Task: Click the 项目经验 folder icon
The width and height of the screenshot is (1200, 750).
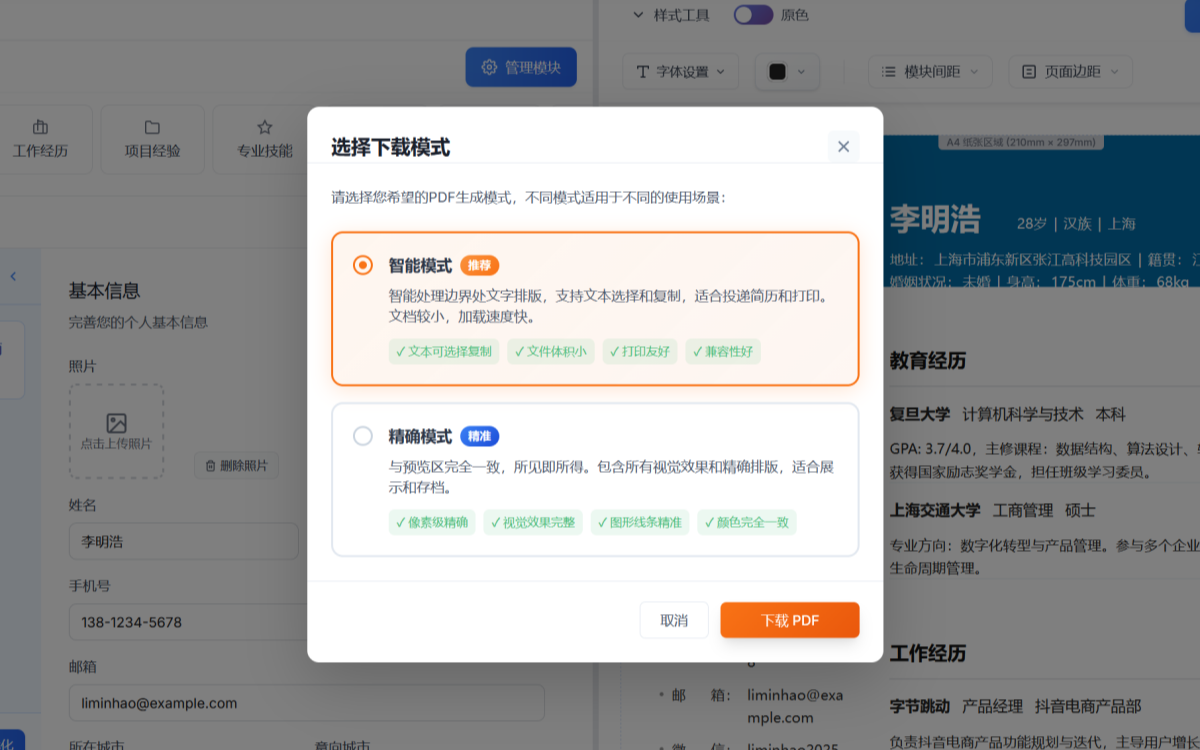Action: pyautogui.click(x=152, y=126)
